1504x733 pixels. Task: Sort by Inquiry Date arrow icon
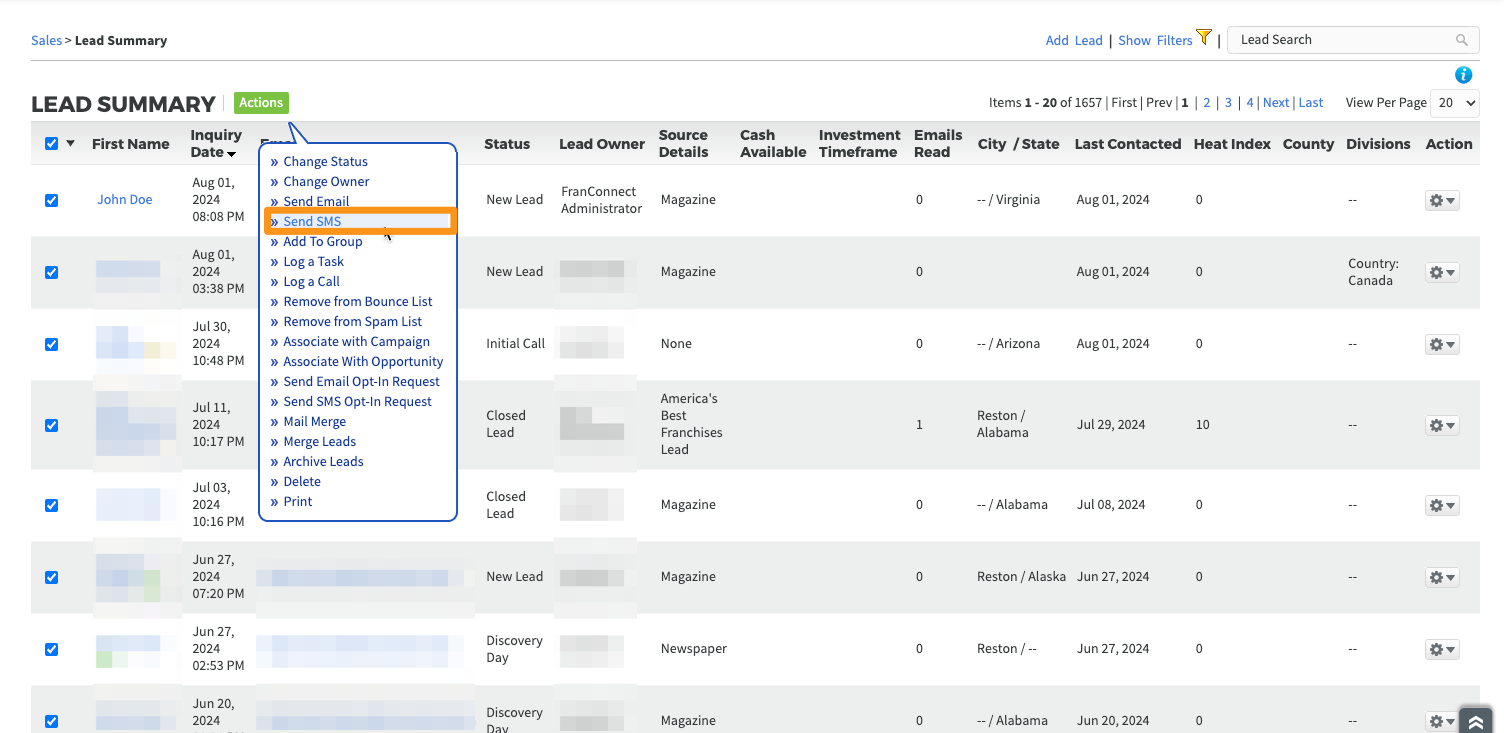pos(232,154)
